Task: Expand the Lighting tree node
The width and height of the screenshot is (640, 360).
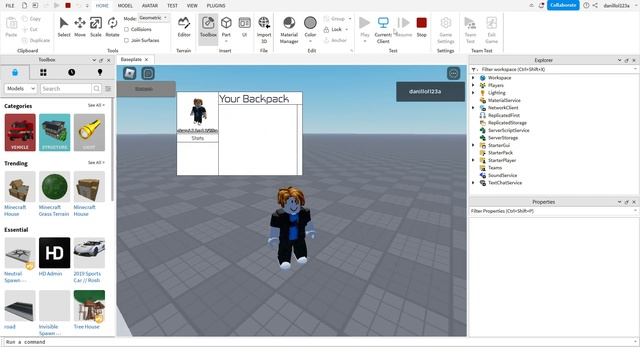Action: coord(473,93)
